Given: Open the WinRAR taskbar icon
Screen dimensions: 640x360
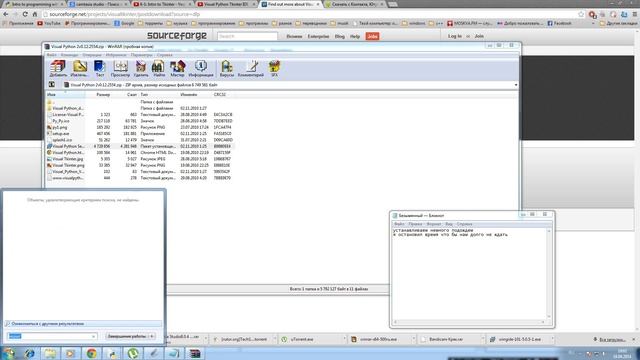Looking at the screenshot, I should coord(195,353).
